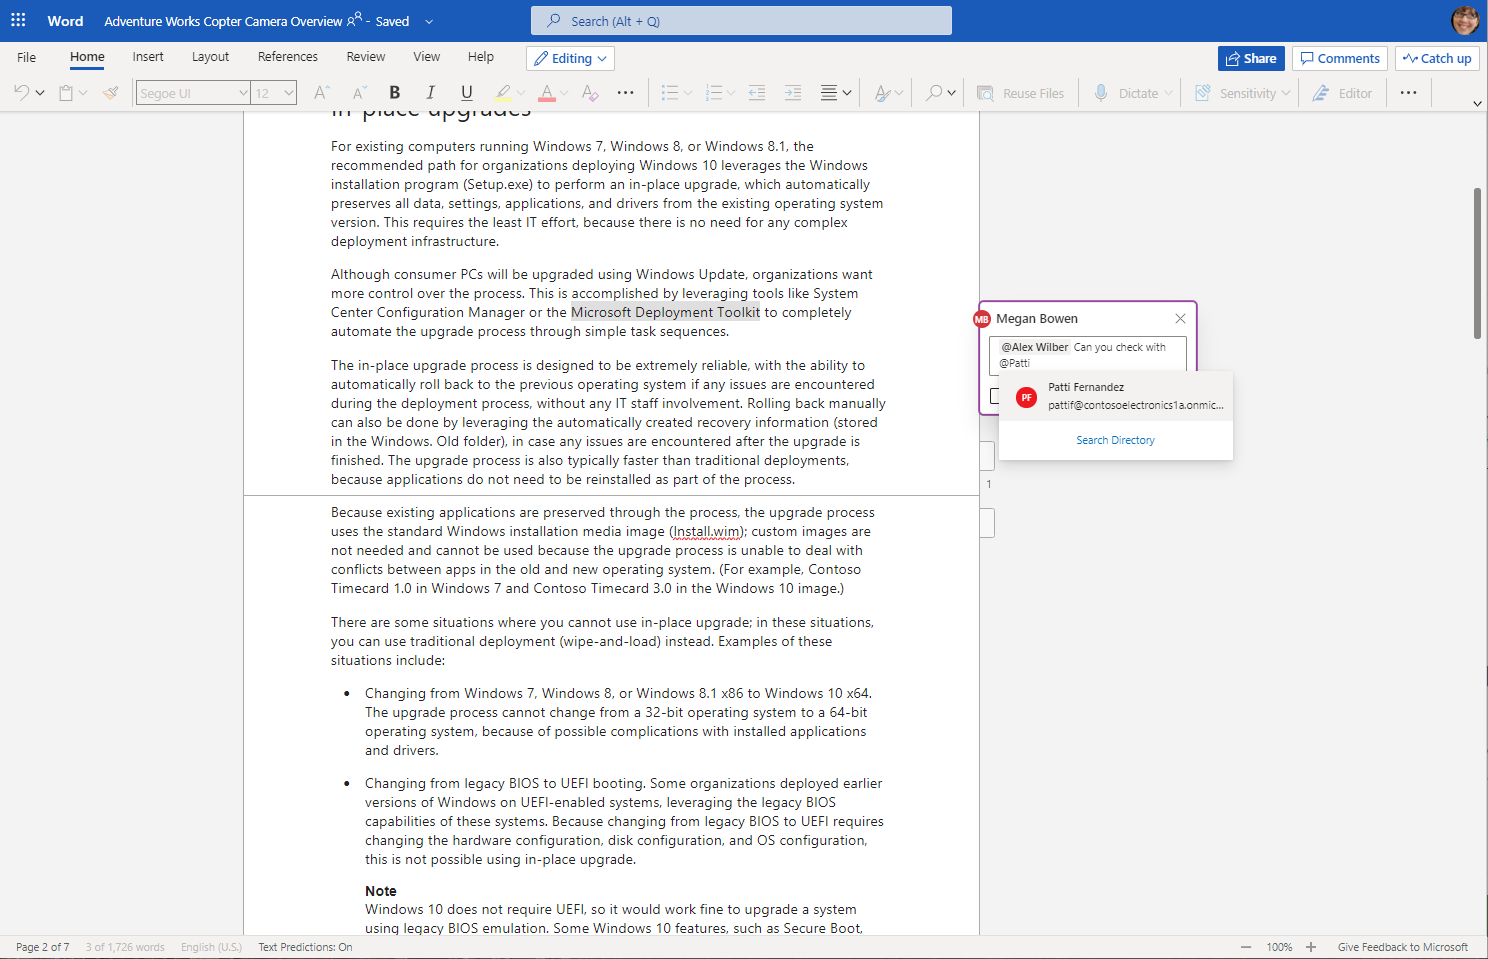Open the Comments pane
Viewport: 1488px width, 959px height.
pyautogui.click(x=1340, y=58)
